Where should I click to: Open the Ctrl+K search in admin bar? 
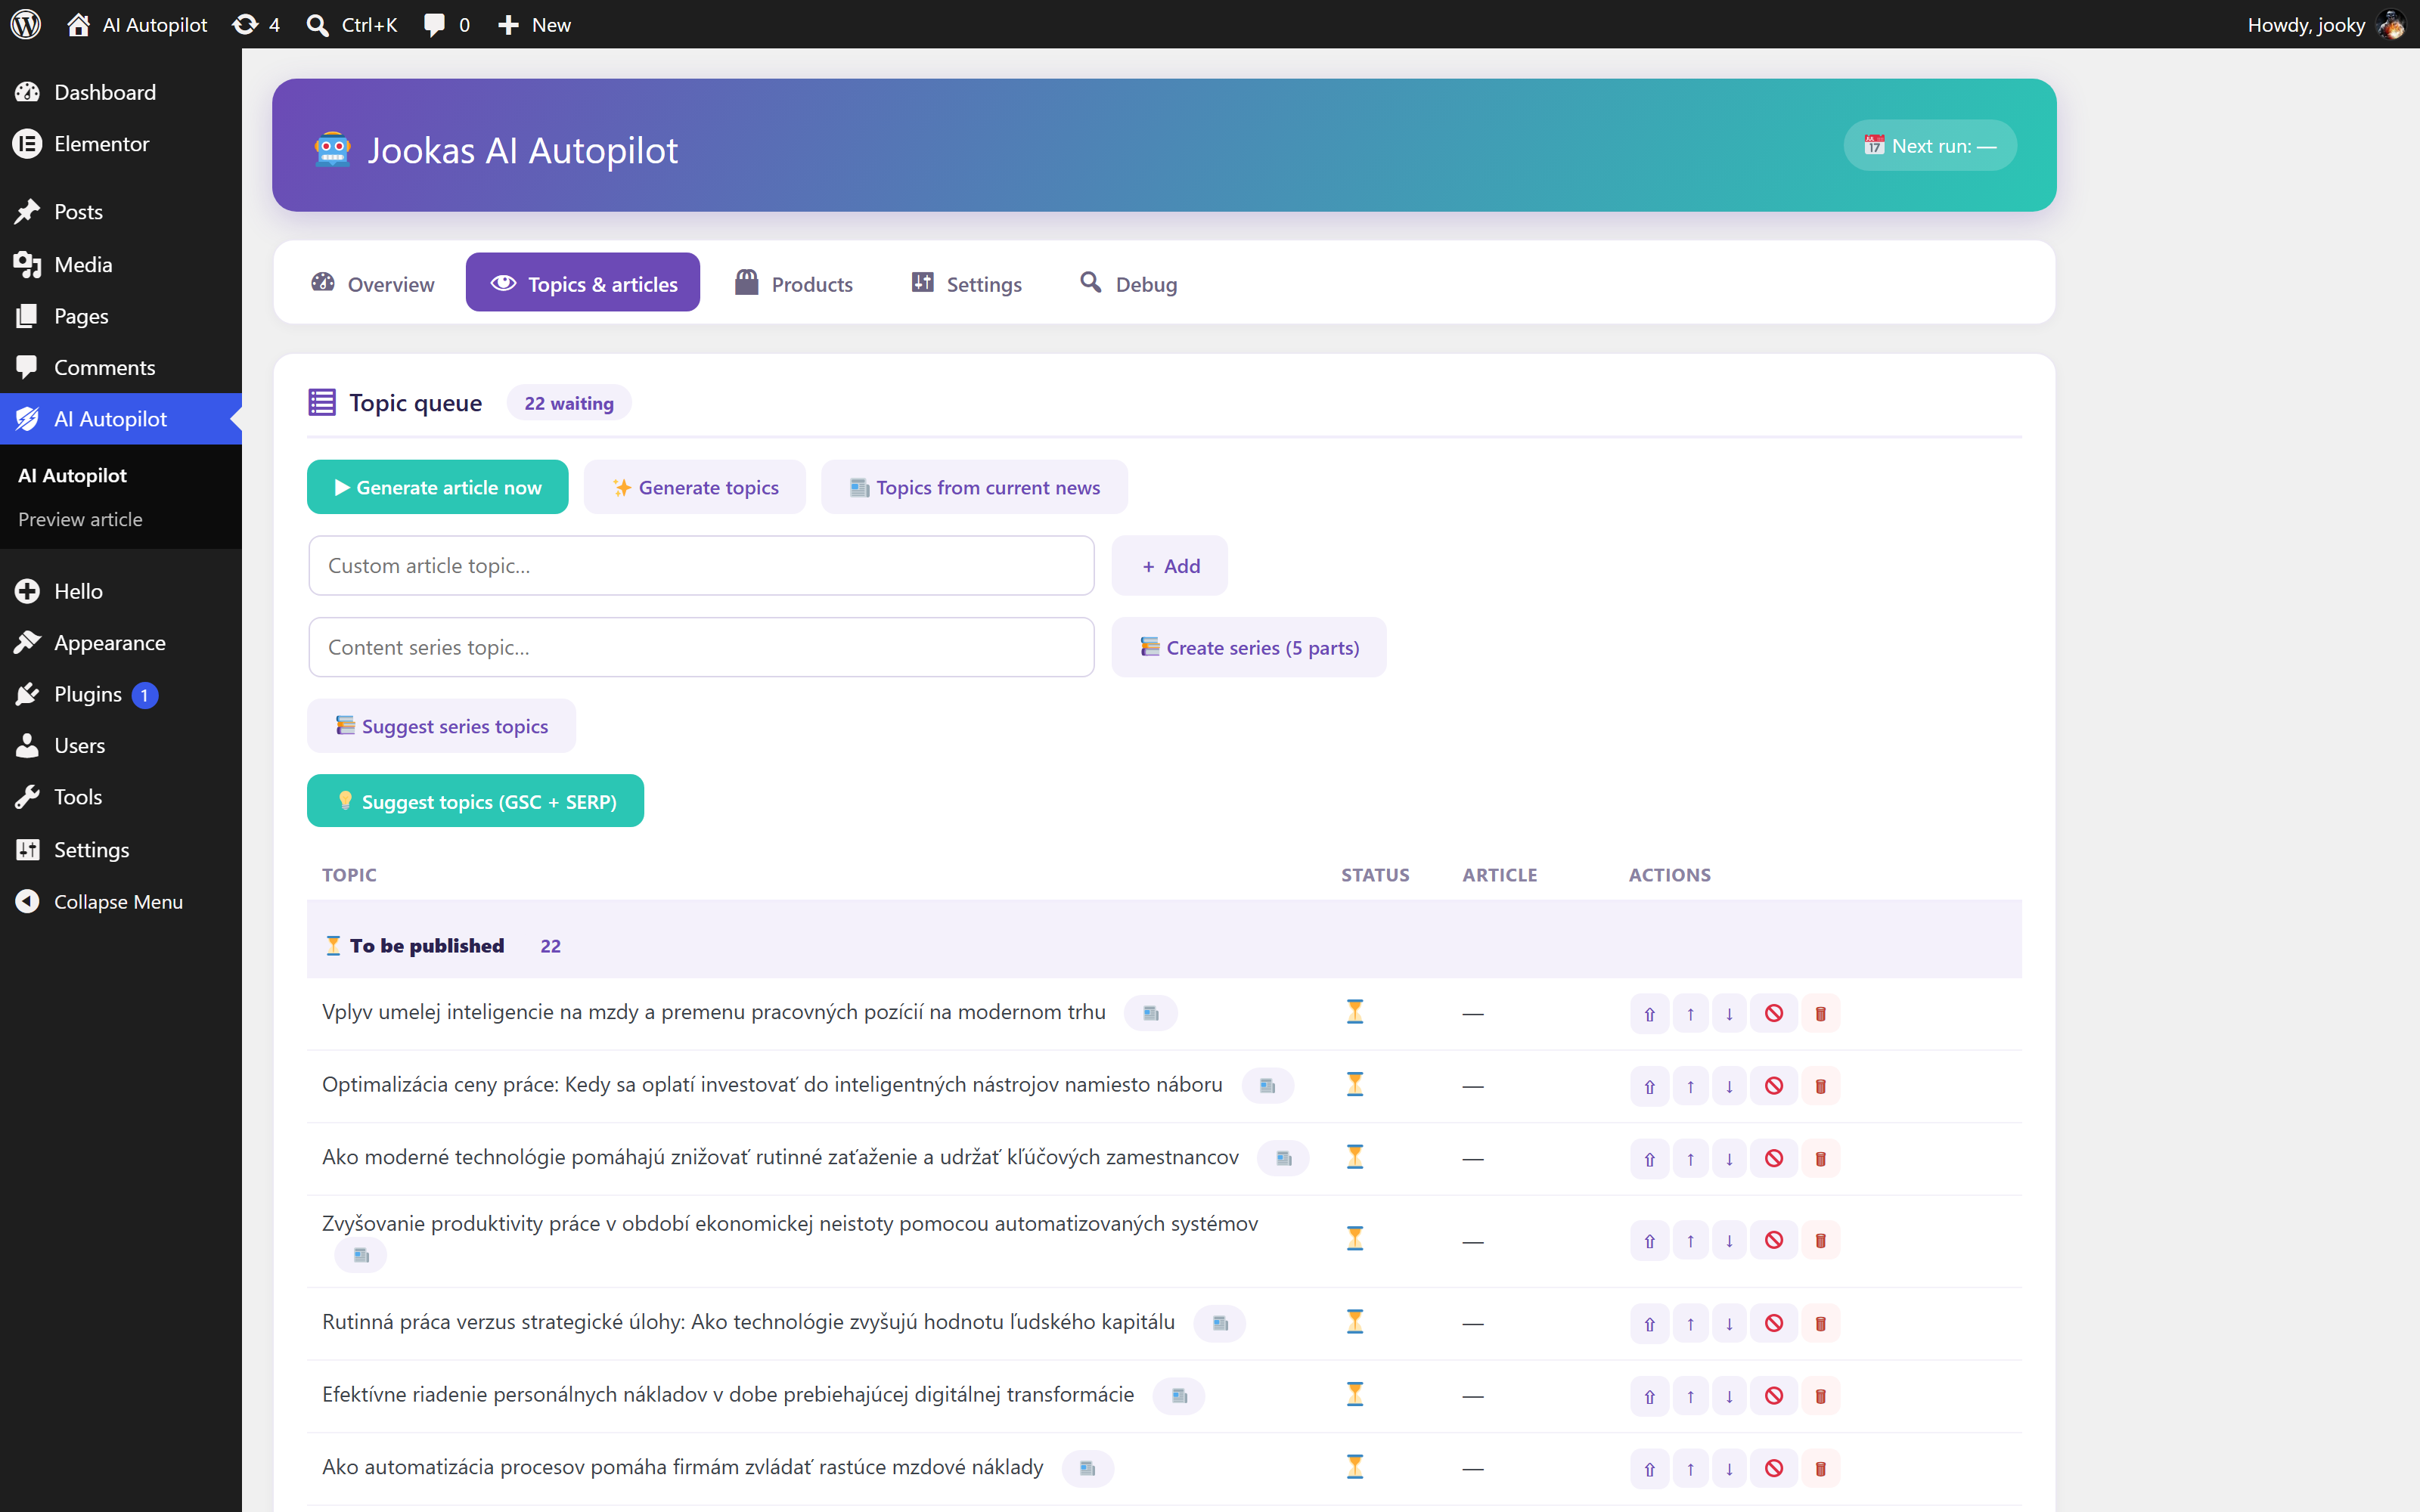point(352,24)
